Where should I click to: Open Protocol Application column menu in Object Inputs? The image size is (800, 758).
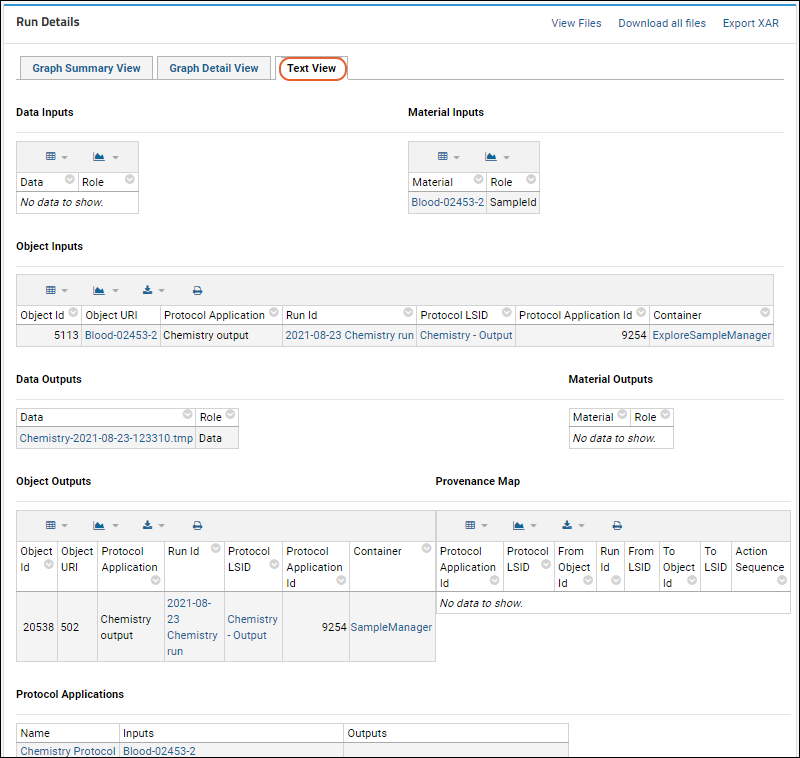pyautogui.click(x=274, y=312)
